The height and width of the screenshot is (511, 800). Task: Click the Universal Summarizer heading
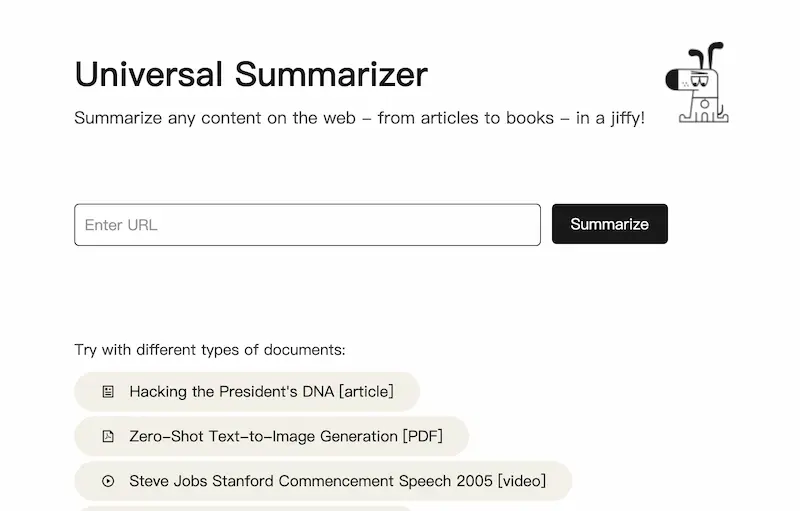tap(251, 74)
